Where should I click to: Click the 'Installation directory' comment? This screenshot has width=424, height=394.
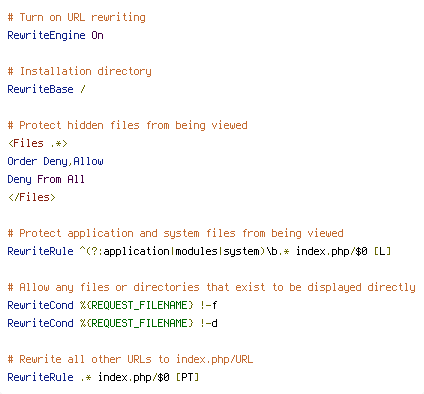click(79, 71)
